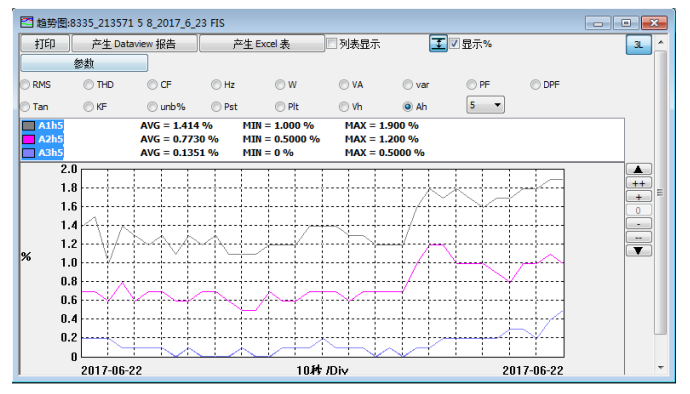Click AVG = 1.414 % value
Viewport: 690px width, 394px height.
[x=176, y=126]
